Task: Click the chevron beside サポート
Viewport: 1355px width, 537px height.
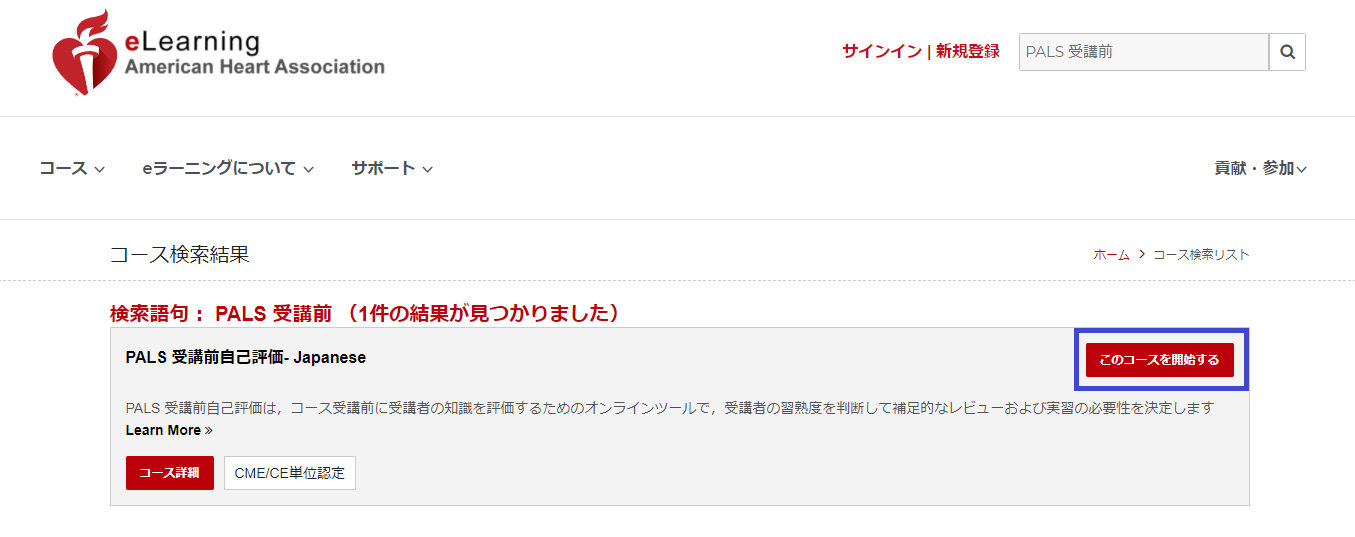Action: (x=427, y=170)
